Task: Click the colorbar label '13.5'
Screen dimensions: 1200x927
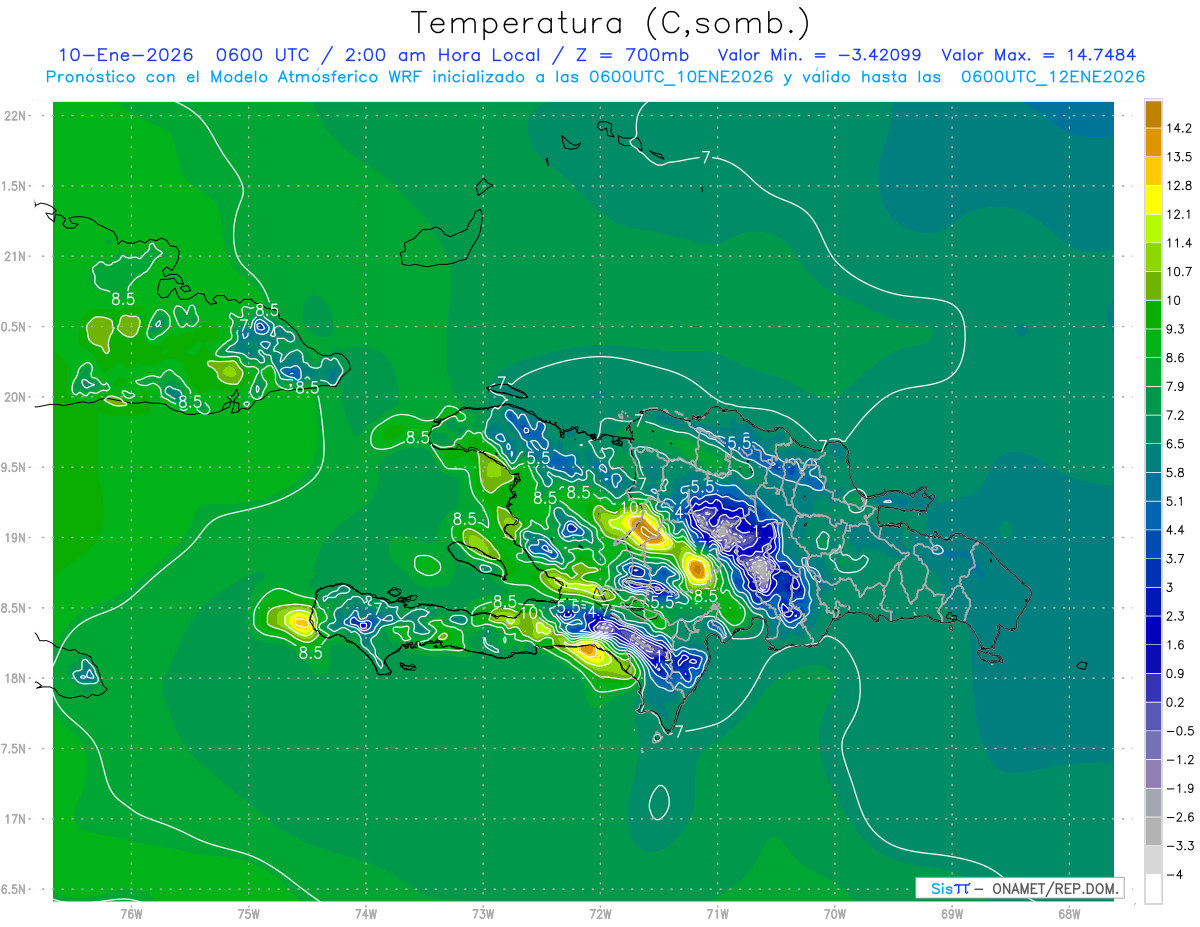Action: point(1179,157)
